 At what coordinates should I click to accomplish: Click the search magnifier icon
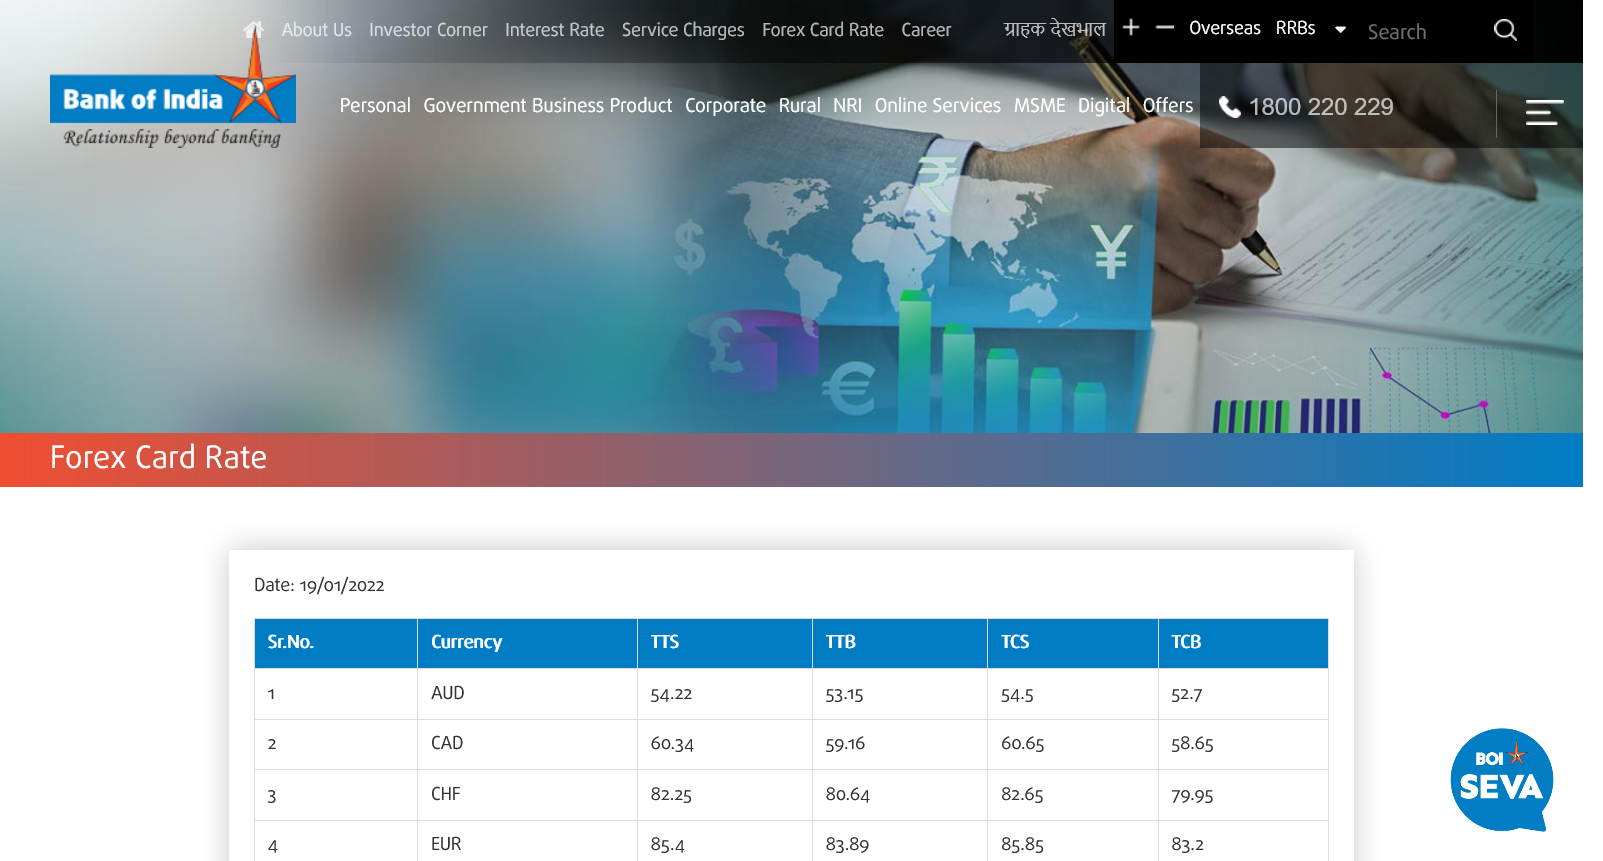[1505, 30]
